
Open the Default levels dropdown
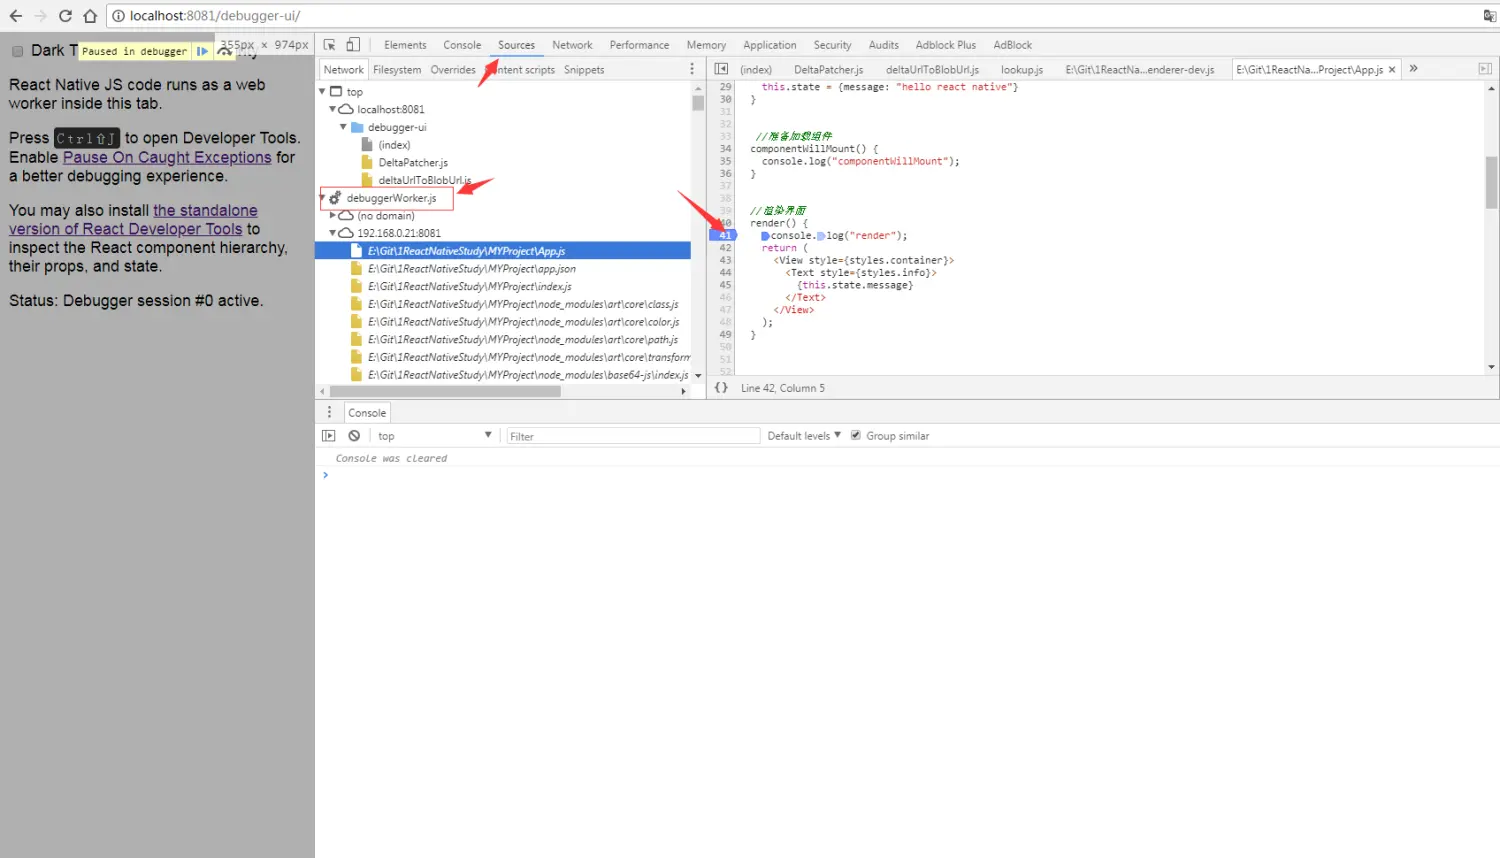804,436
